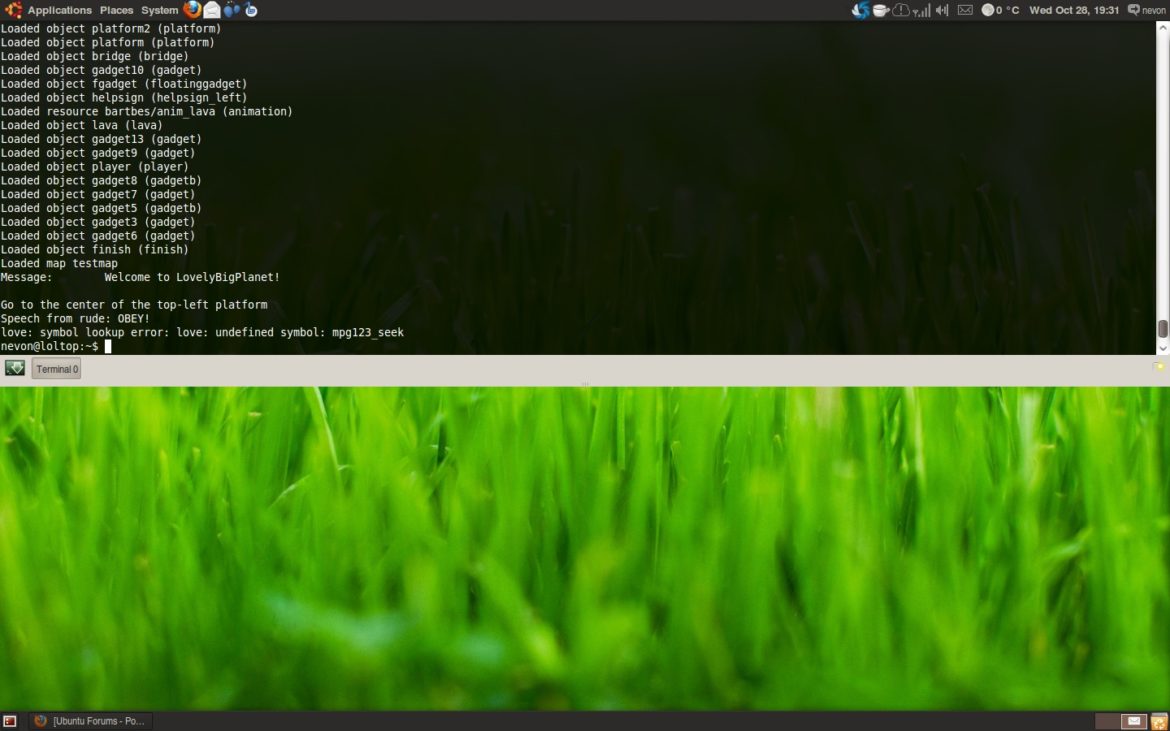Click the coffee cup tray icon
This screenshot has height=731, width=1170.
[879, 9]
